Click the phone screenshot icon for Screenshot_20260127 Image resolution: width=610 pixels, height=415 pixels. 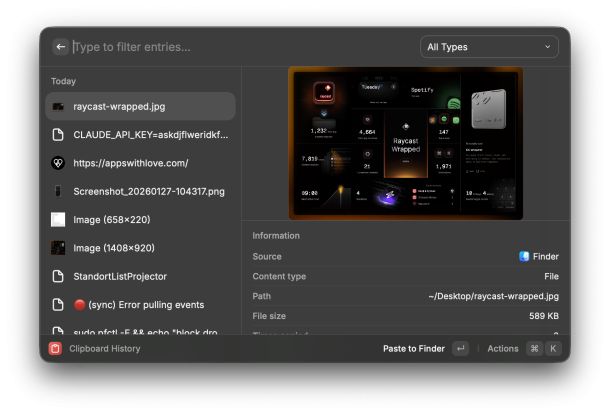tap(58, 191)
